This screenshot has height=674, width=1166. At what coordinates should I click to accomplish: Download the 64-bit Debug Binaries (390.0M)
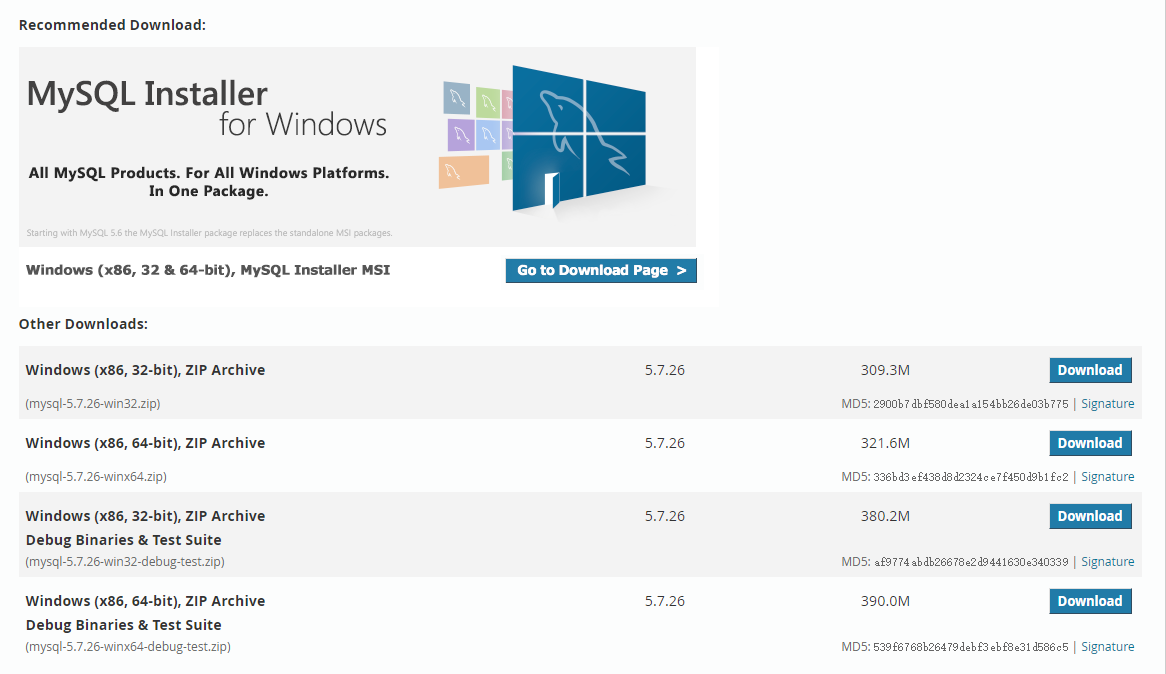(x=1090, y=601)
